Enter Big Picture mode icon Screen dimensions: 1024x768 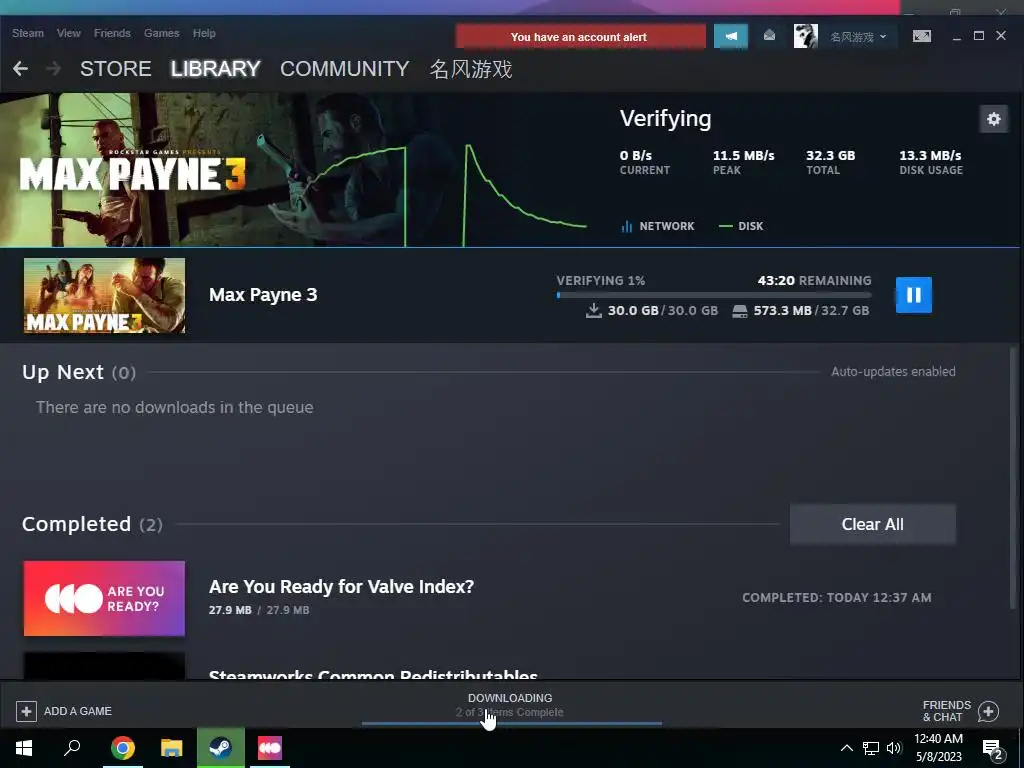(x=921, y=36)
